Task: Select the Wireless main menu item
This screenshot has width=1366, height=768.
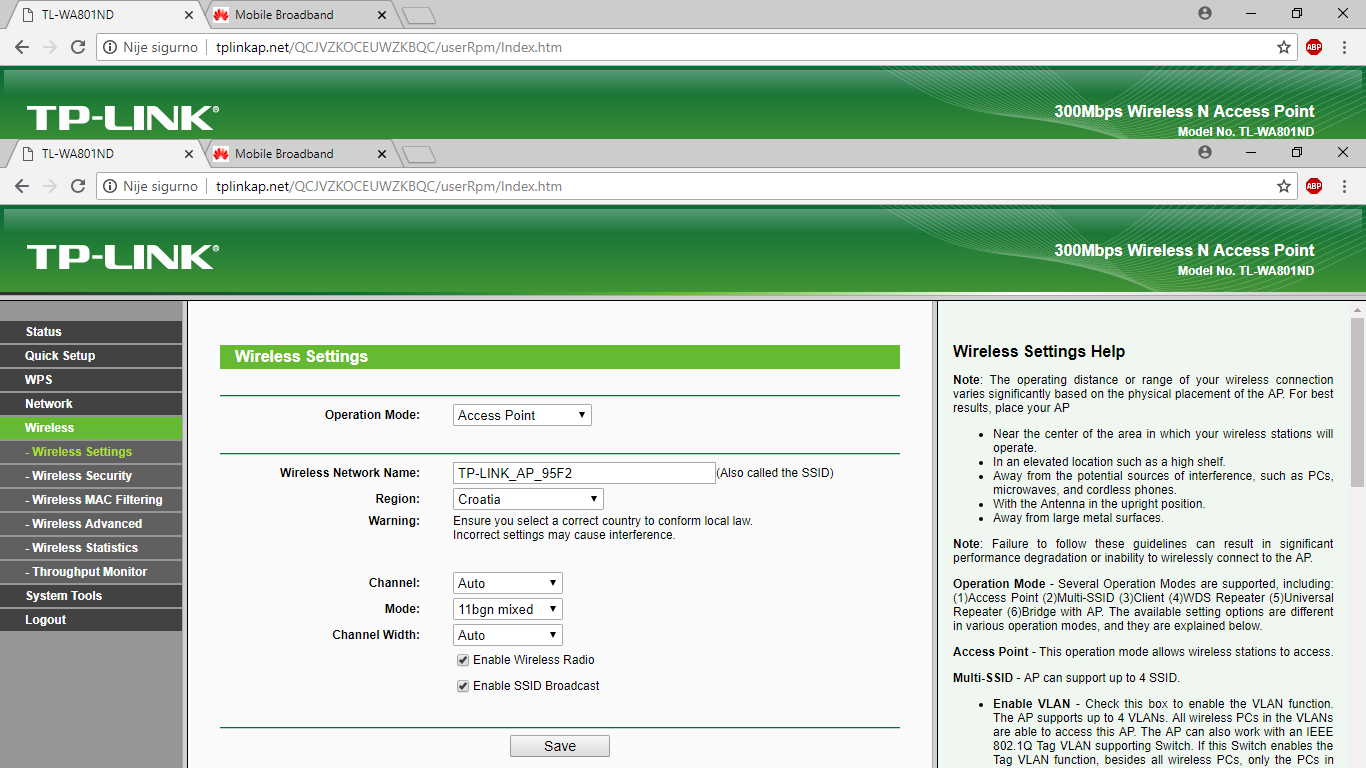Action: 91,428
